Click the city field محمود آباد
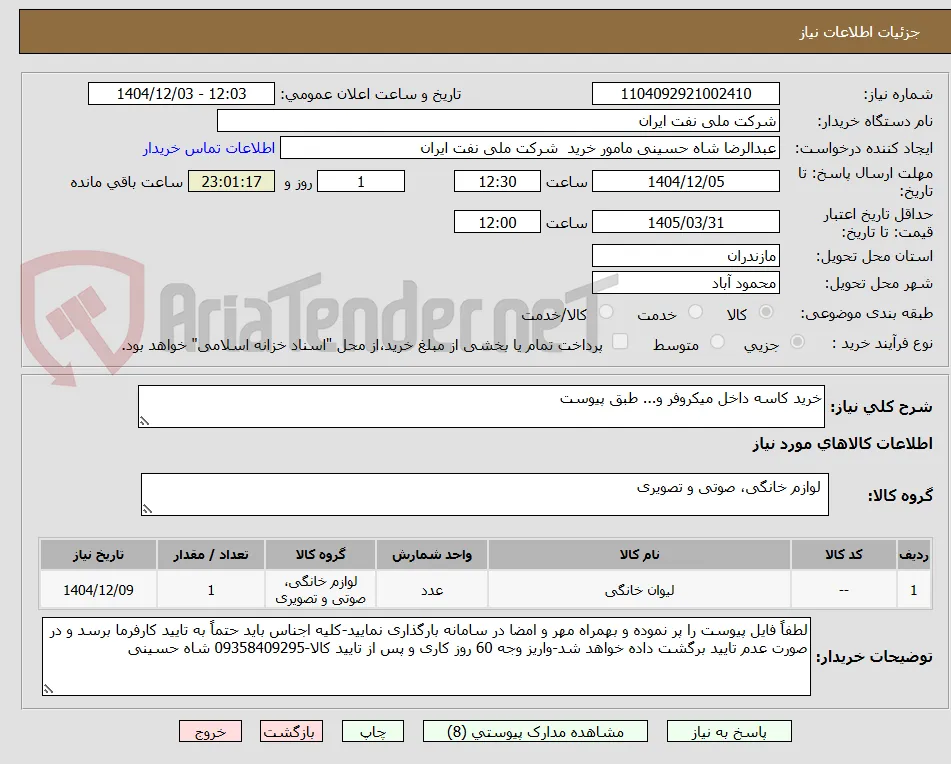Viewport: 951px width, 764px height. 685,283
